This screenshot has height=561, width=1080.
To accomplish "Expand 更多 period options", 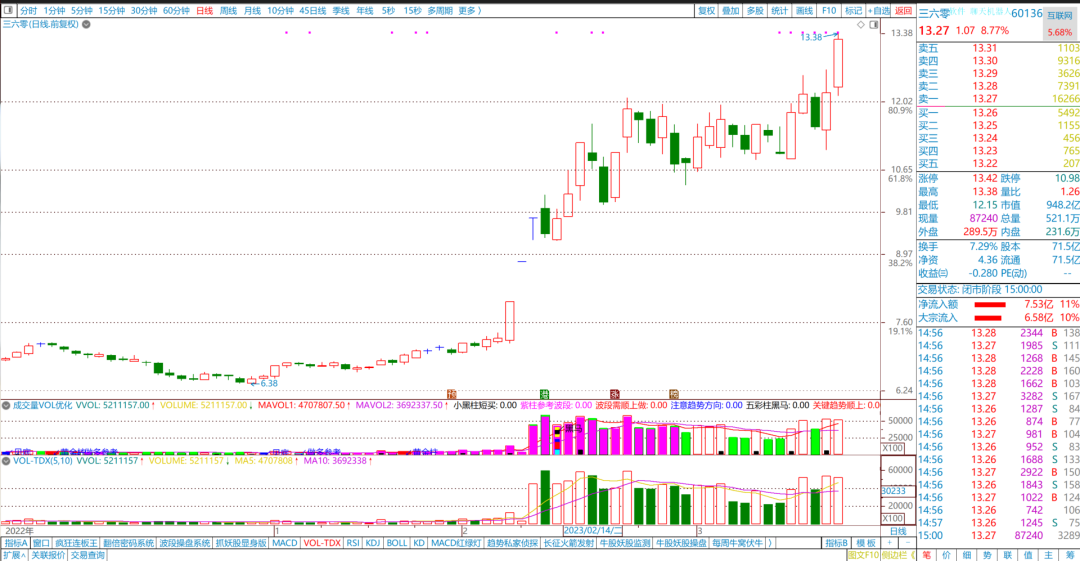I will (469, 11).
